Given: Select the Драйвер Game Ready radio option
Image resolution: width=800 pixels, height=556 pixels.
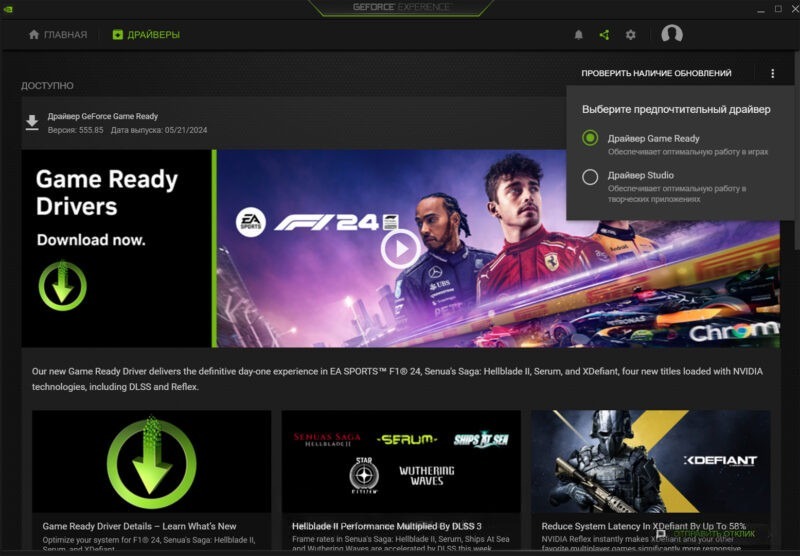Looking at the screenshot, I should [590, 138].
